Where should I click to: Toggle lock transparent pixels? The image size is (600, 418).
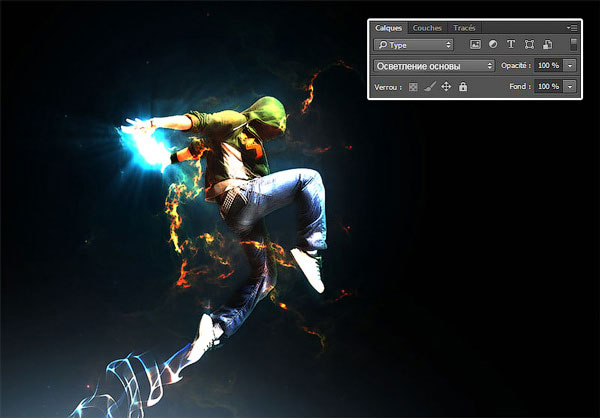click(x=413, y=87)
